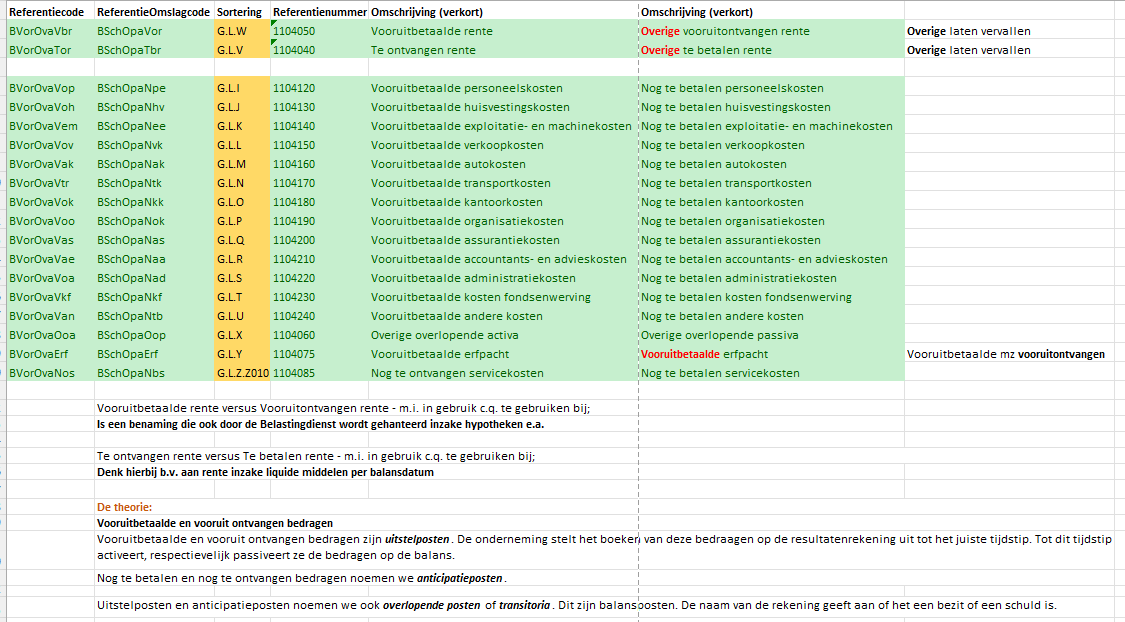Click cell BVorOvaVae
This screenshot has height=622, width=1125.
coord(50,259)
